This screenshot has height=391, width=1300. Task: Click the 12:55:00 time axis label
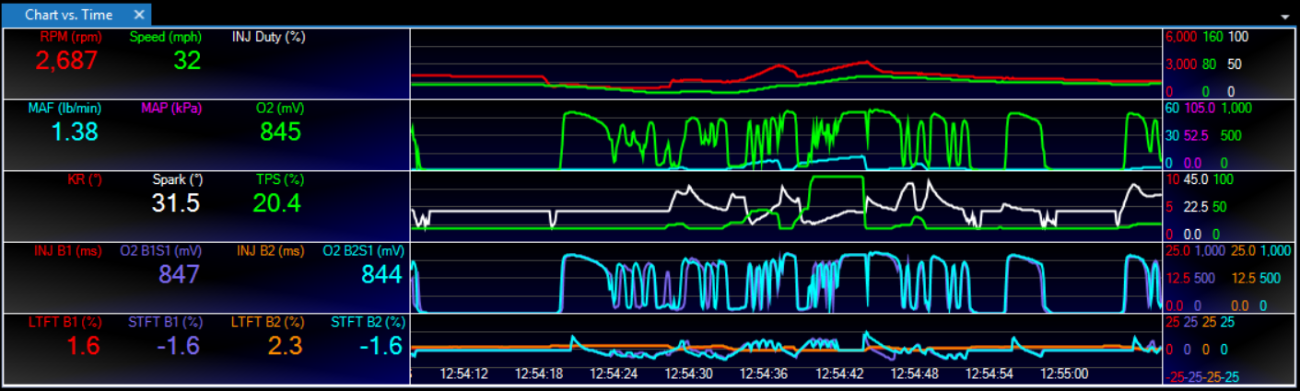(x=1065, y=373)
